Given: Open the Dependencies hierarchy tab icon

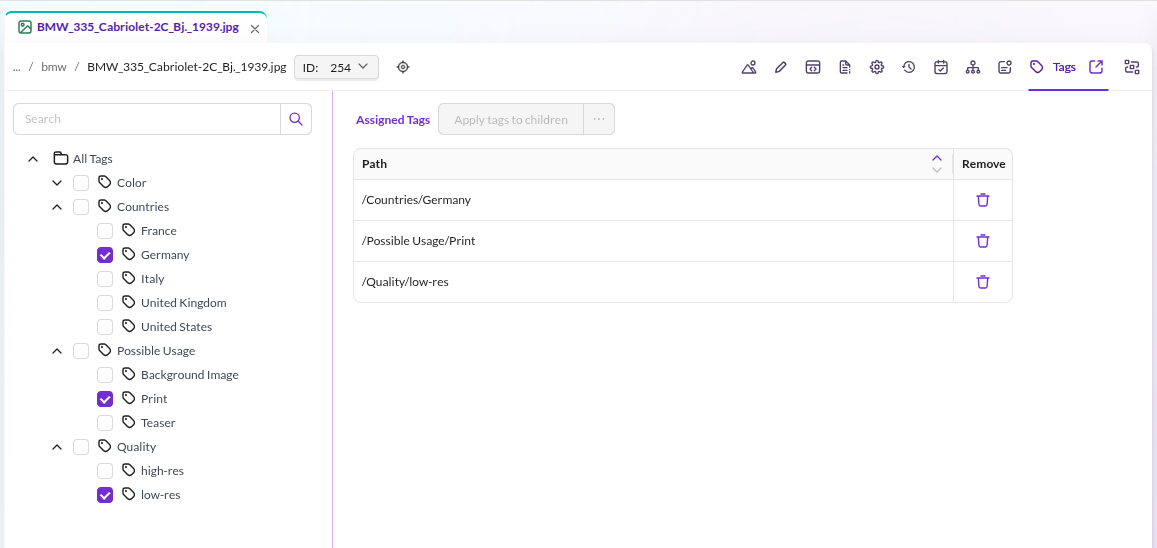Looking at the screenshot, I should tap(973, 67).
